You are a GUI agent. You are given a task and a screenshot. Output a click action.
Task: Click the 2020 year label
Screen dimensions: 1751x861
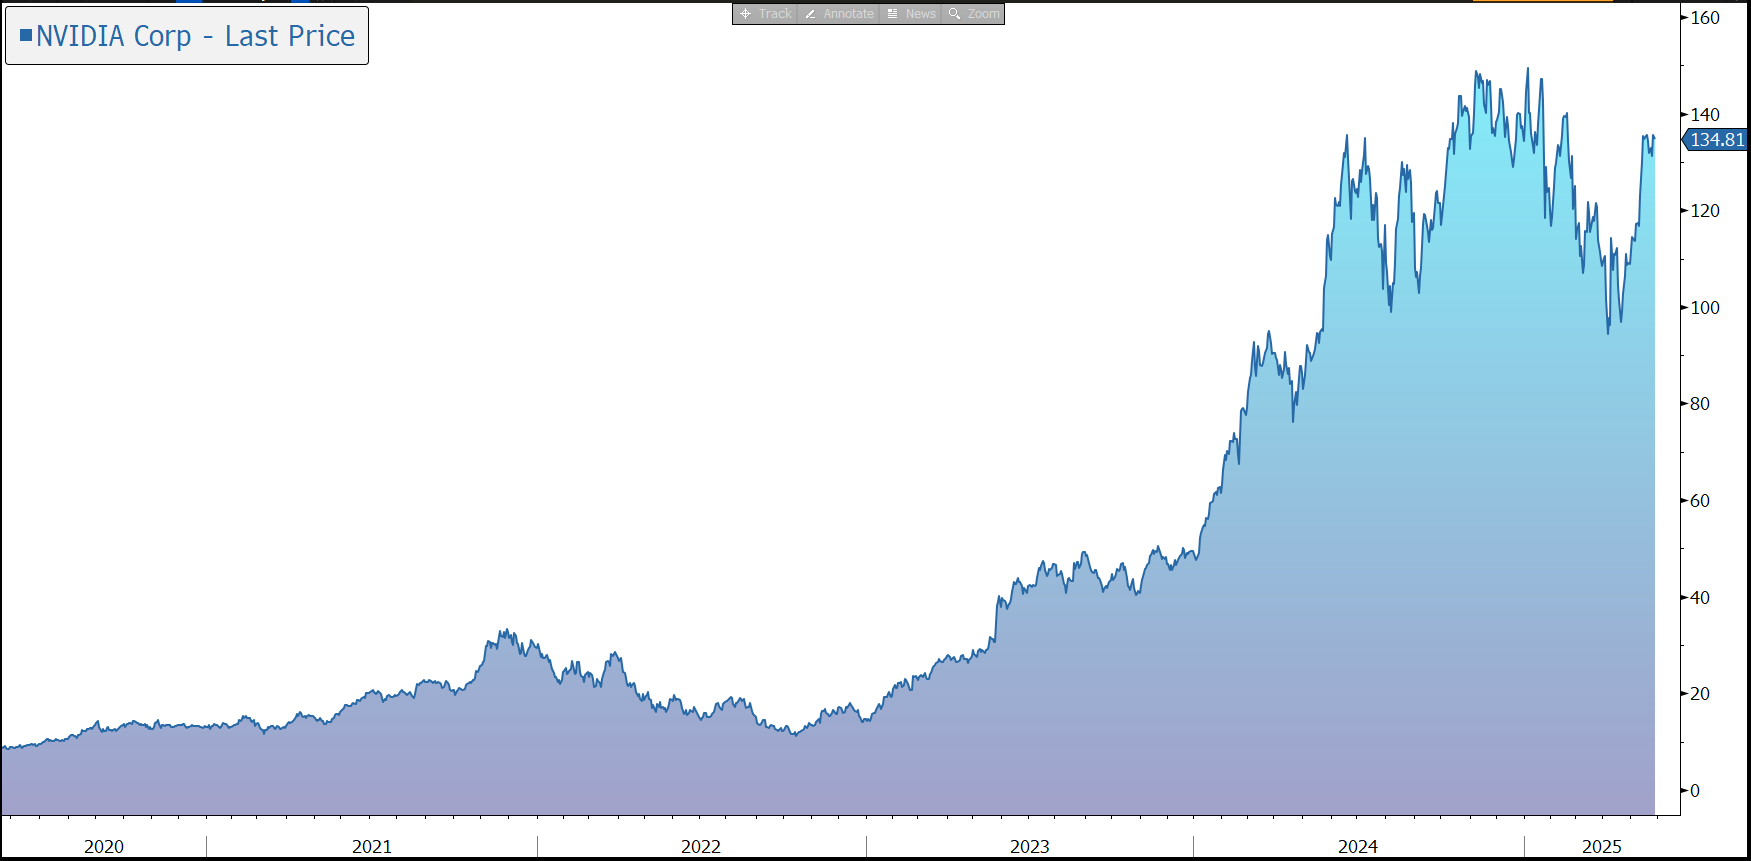[x=104, y=847]
